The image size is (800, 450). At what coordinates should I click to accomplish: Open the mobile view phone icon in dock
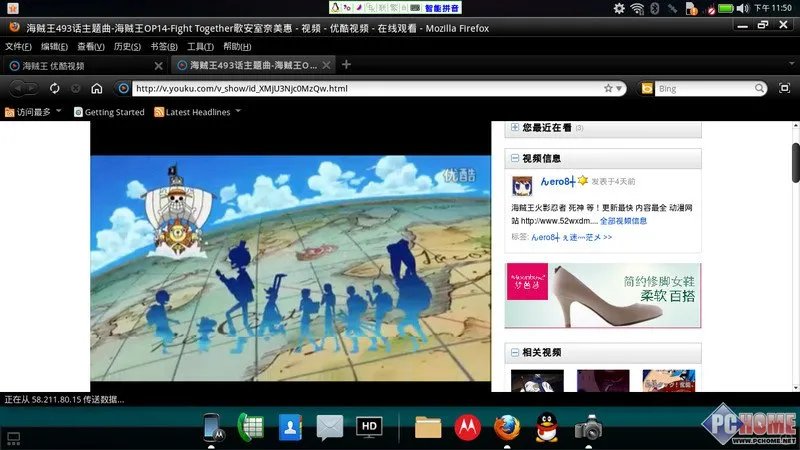(212, 427)
